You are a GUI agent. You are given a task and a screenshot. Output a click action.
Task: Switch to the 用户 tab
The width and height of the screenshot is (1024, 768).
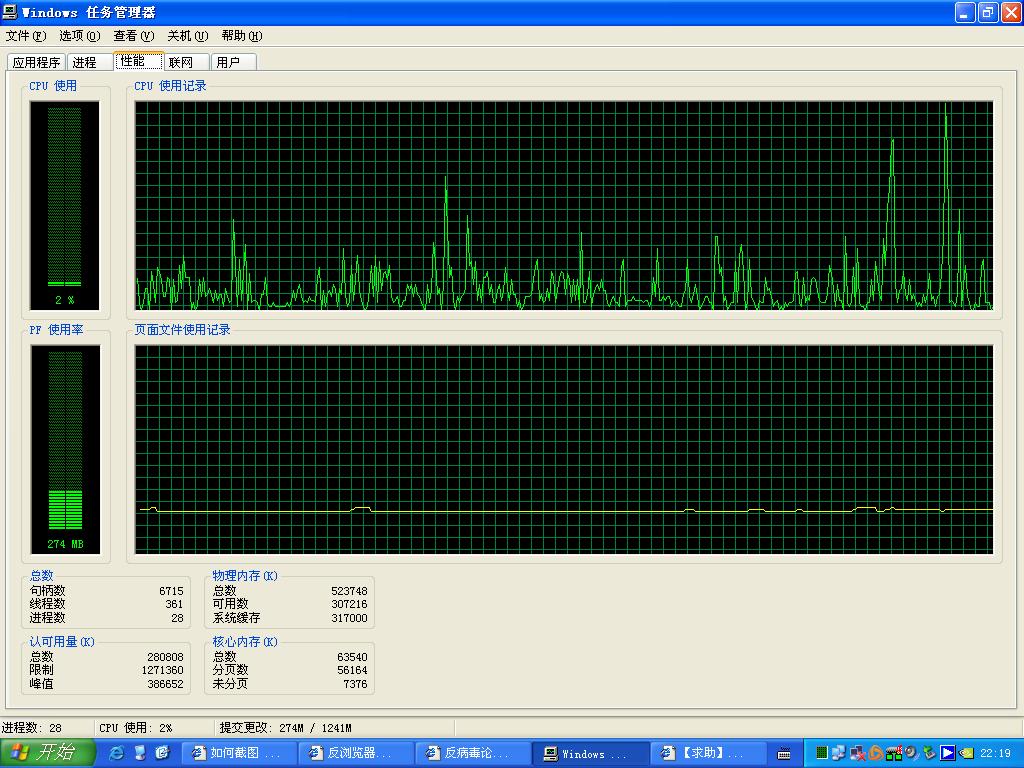[229, 62]
